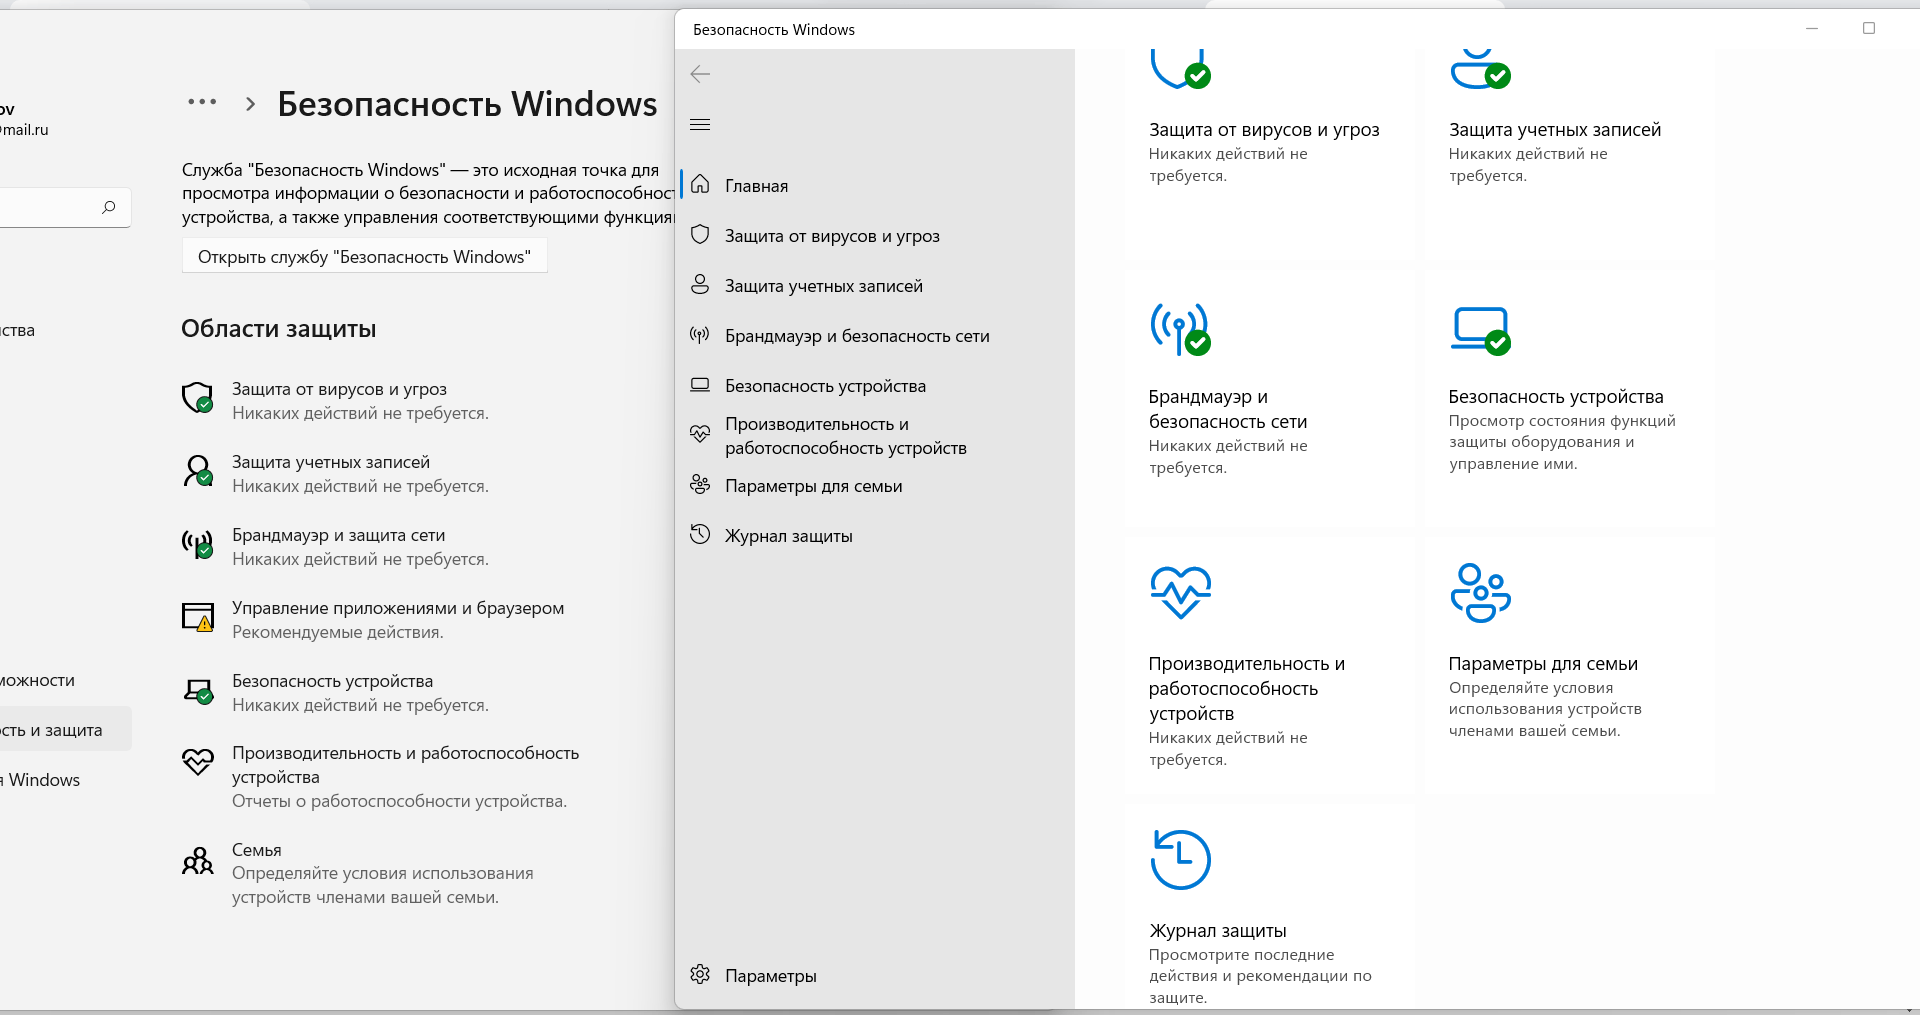The width and height of the screenshot is (1920, 1015).
Task: Open Журнал защиты tile title
Action: coord(1218,930)
